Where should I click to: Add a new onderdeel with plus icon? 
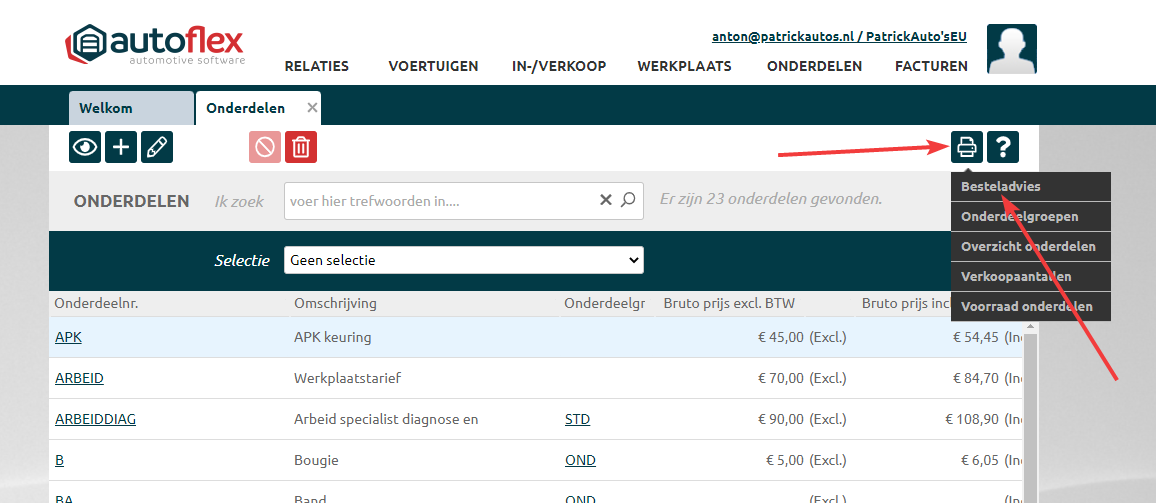click(x=121, y=147)
